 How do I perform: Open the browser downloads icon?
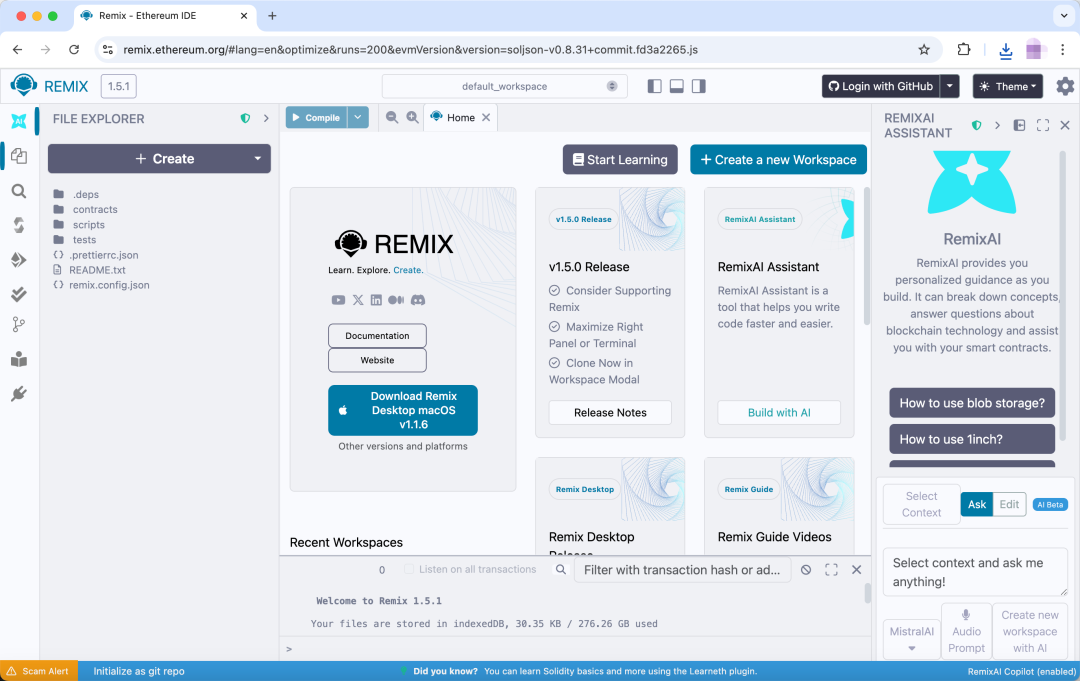(1006, 50)
